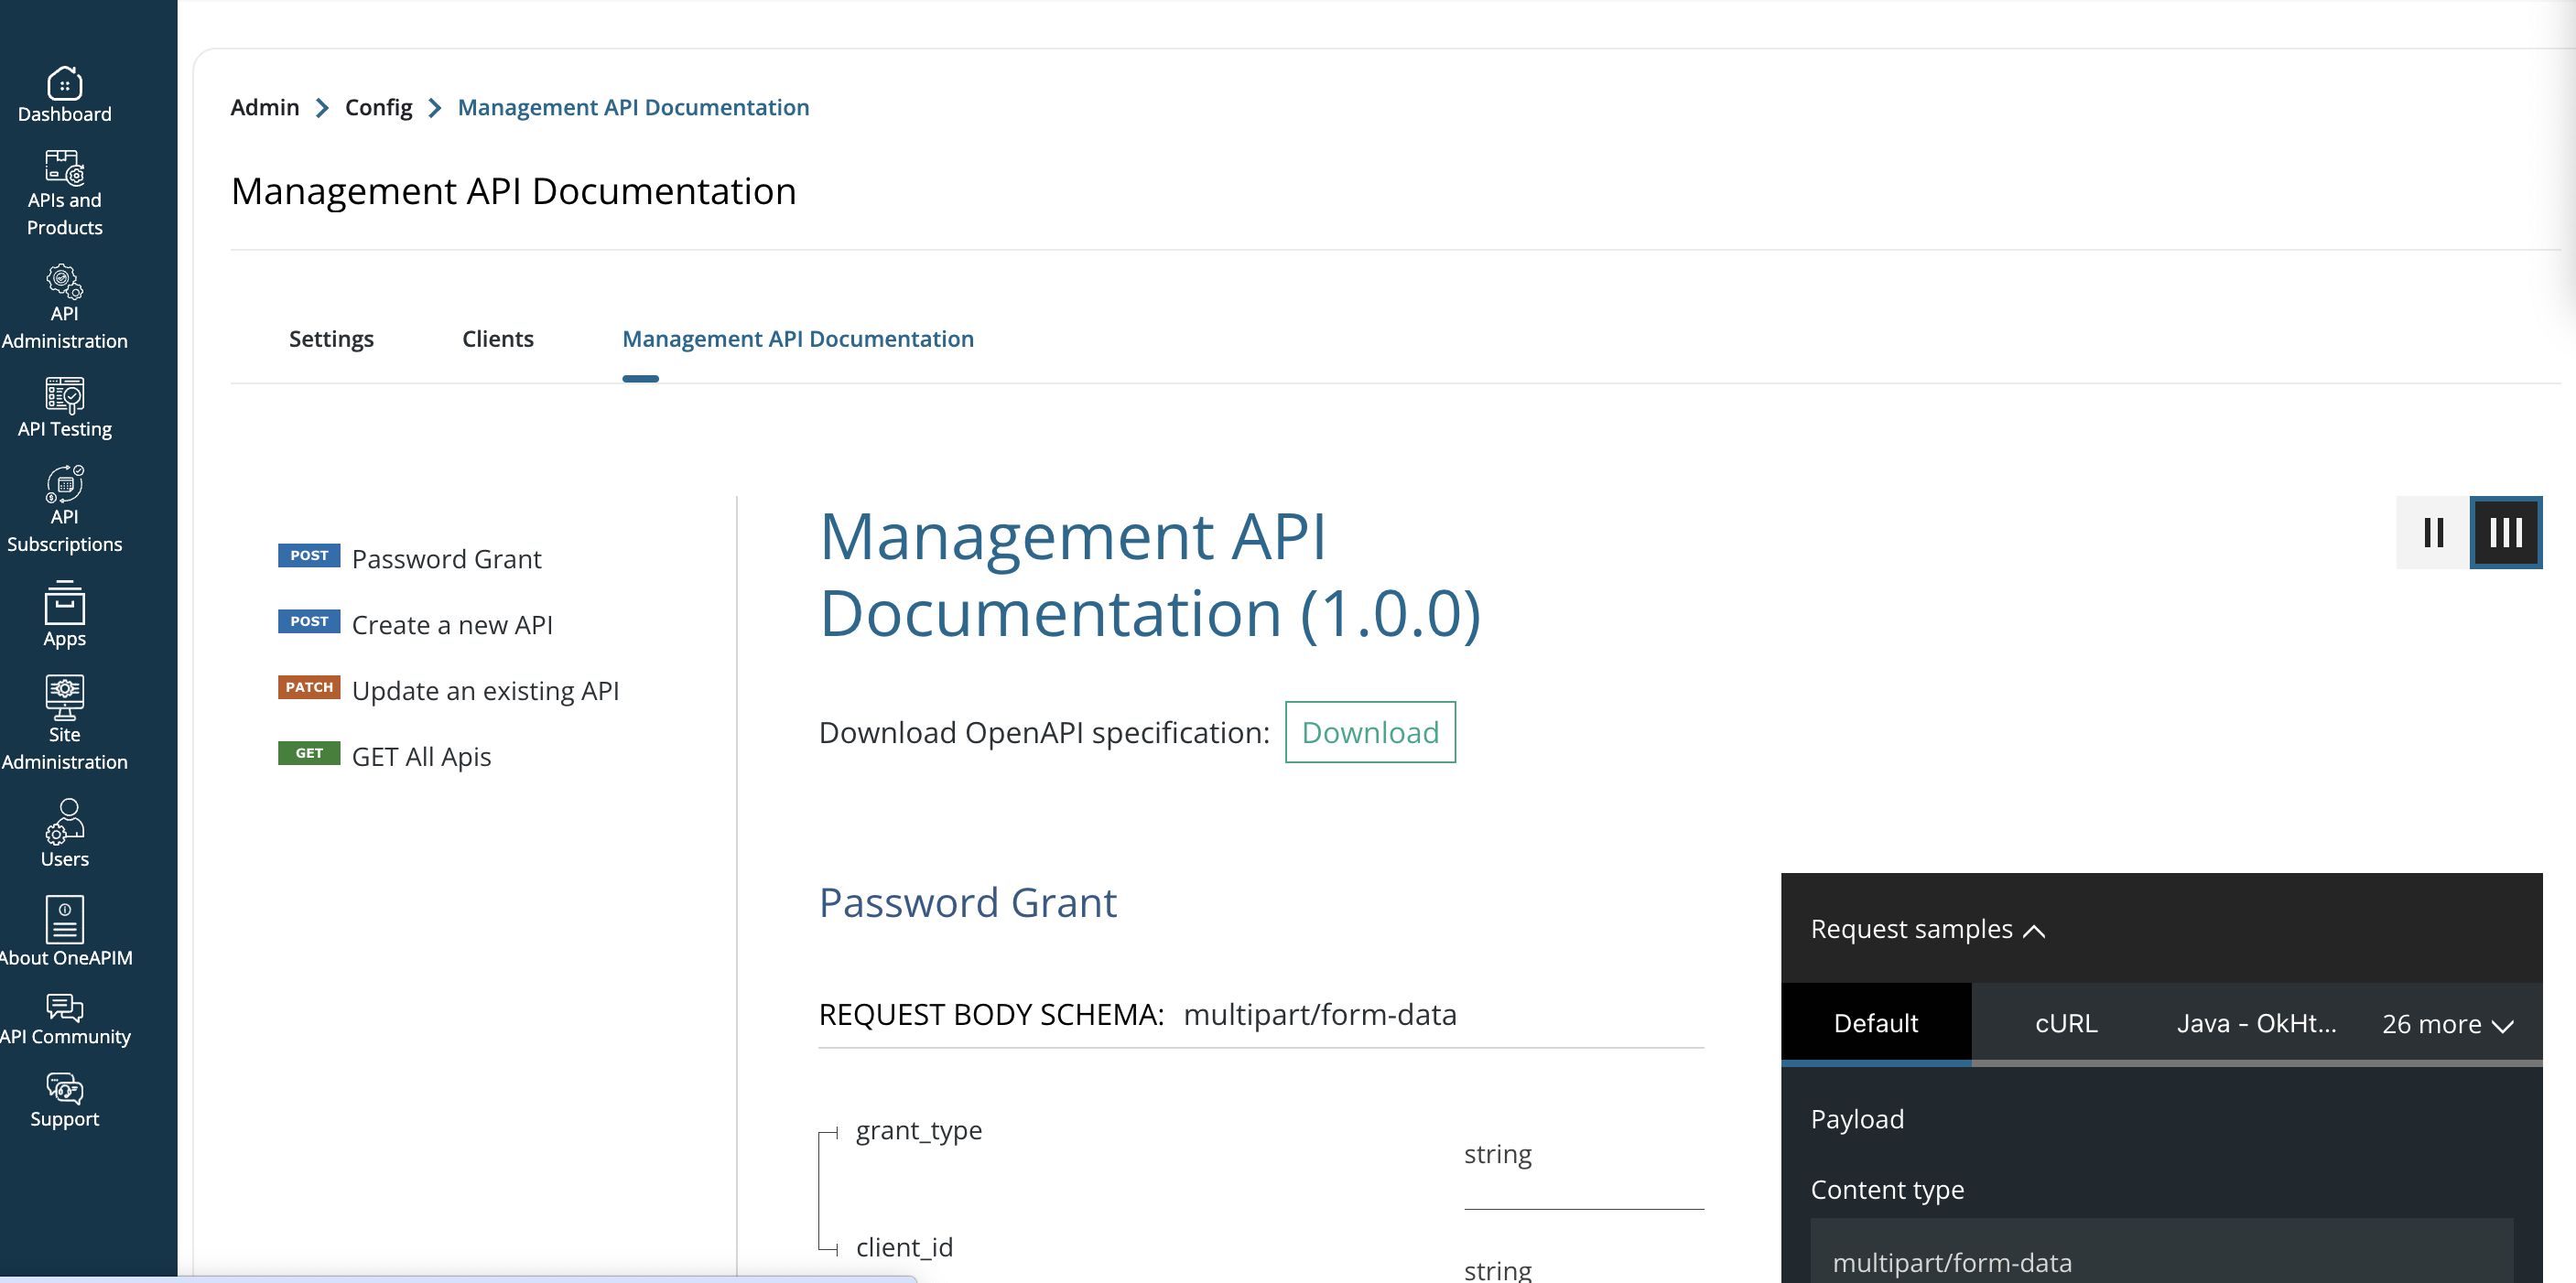Switch to three-column layout view

2506,532
